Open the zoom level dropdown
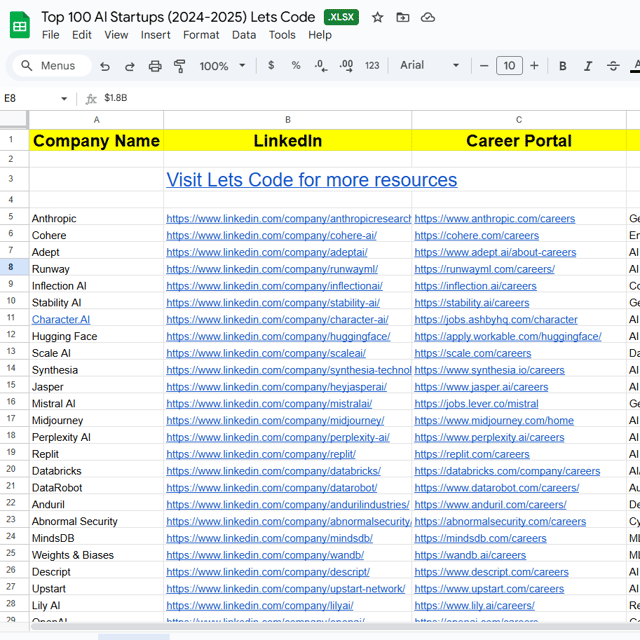This screenshot has width=640, height=640. click(222, 66)
